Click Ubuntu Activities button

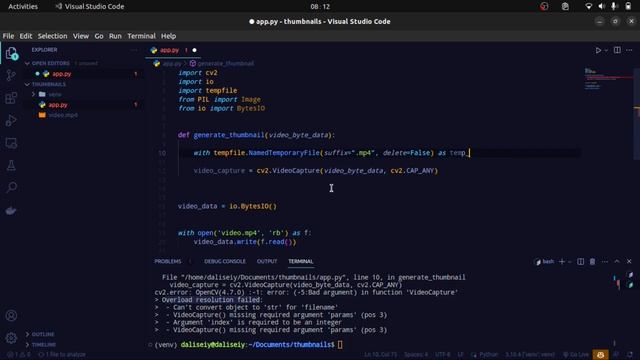tap(23, 7)
